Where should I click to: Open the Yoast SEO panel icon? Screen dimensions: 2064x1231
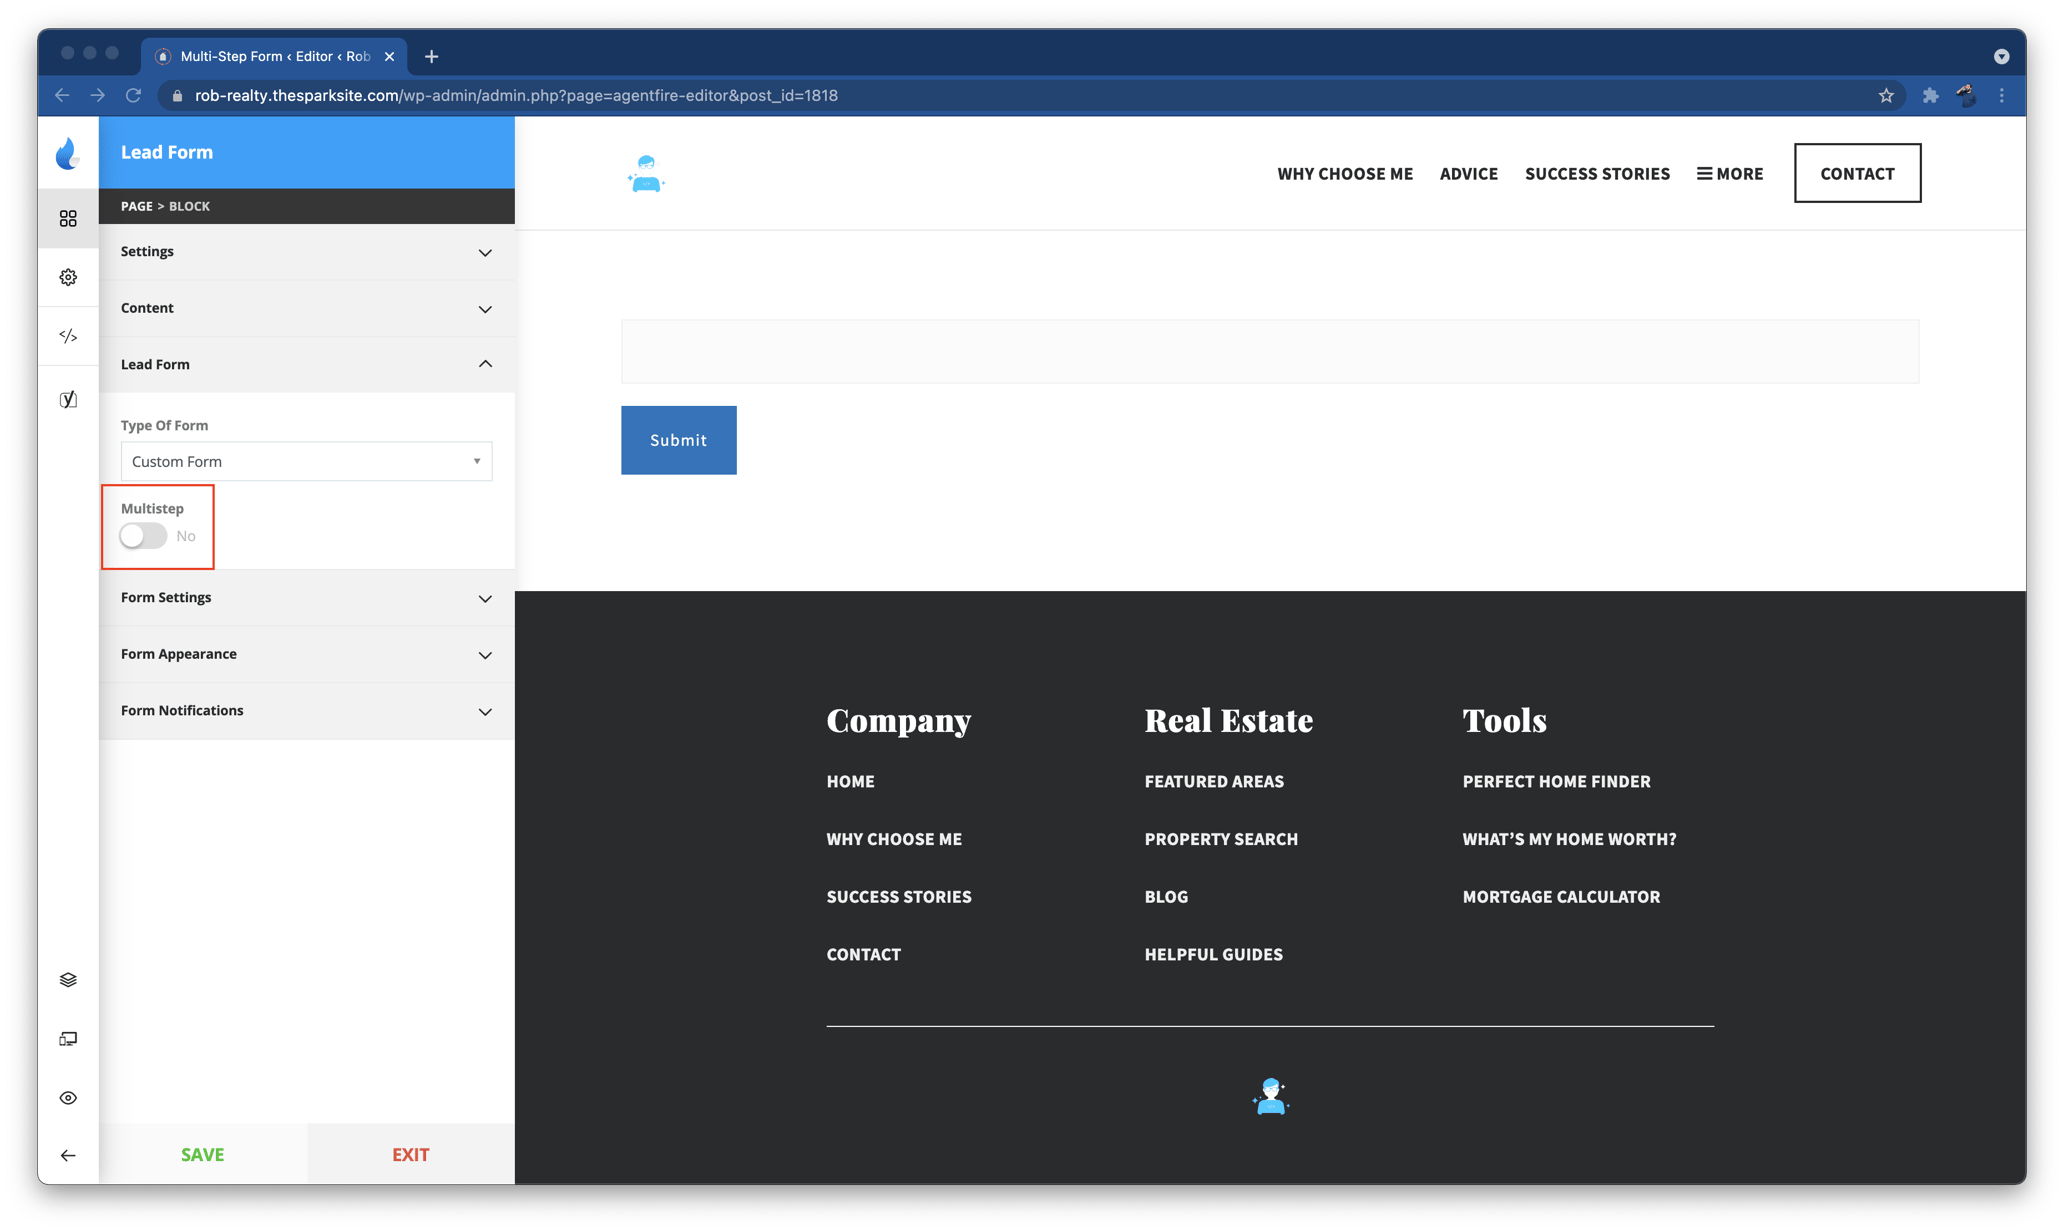(68, 398)
